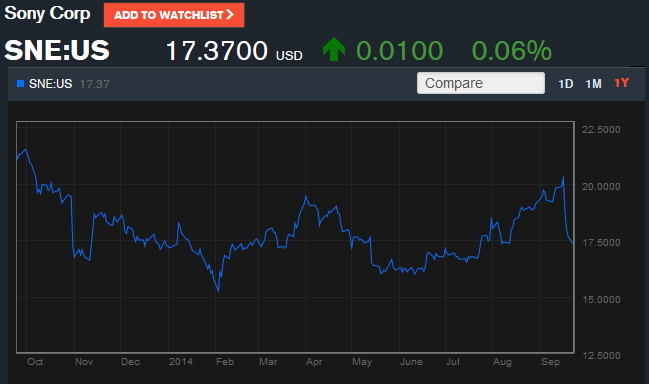Click the Add to Watchlist button
Viewport: 649px width, 384px height.
[174, 15]
